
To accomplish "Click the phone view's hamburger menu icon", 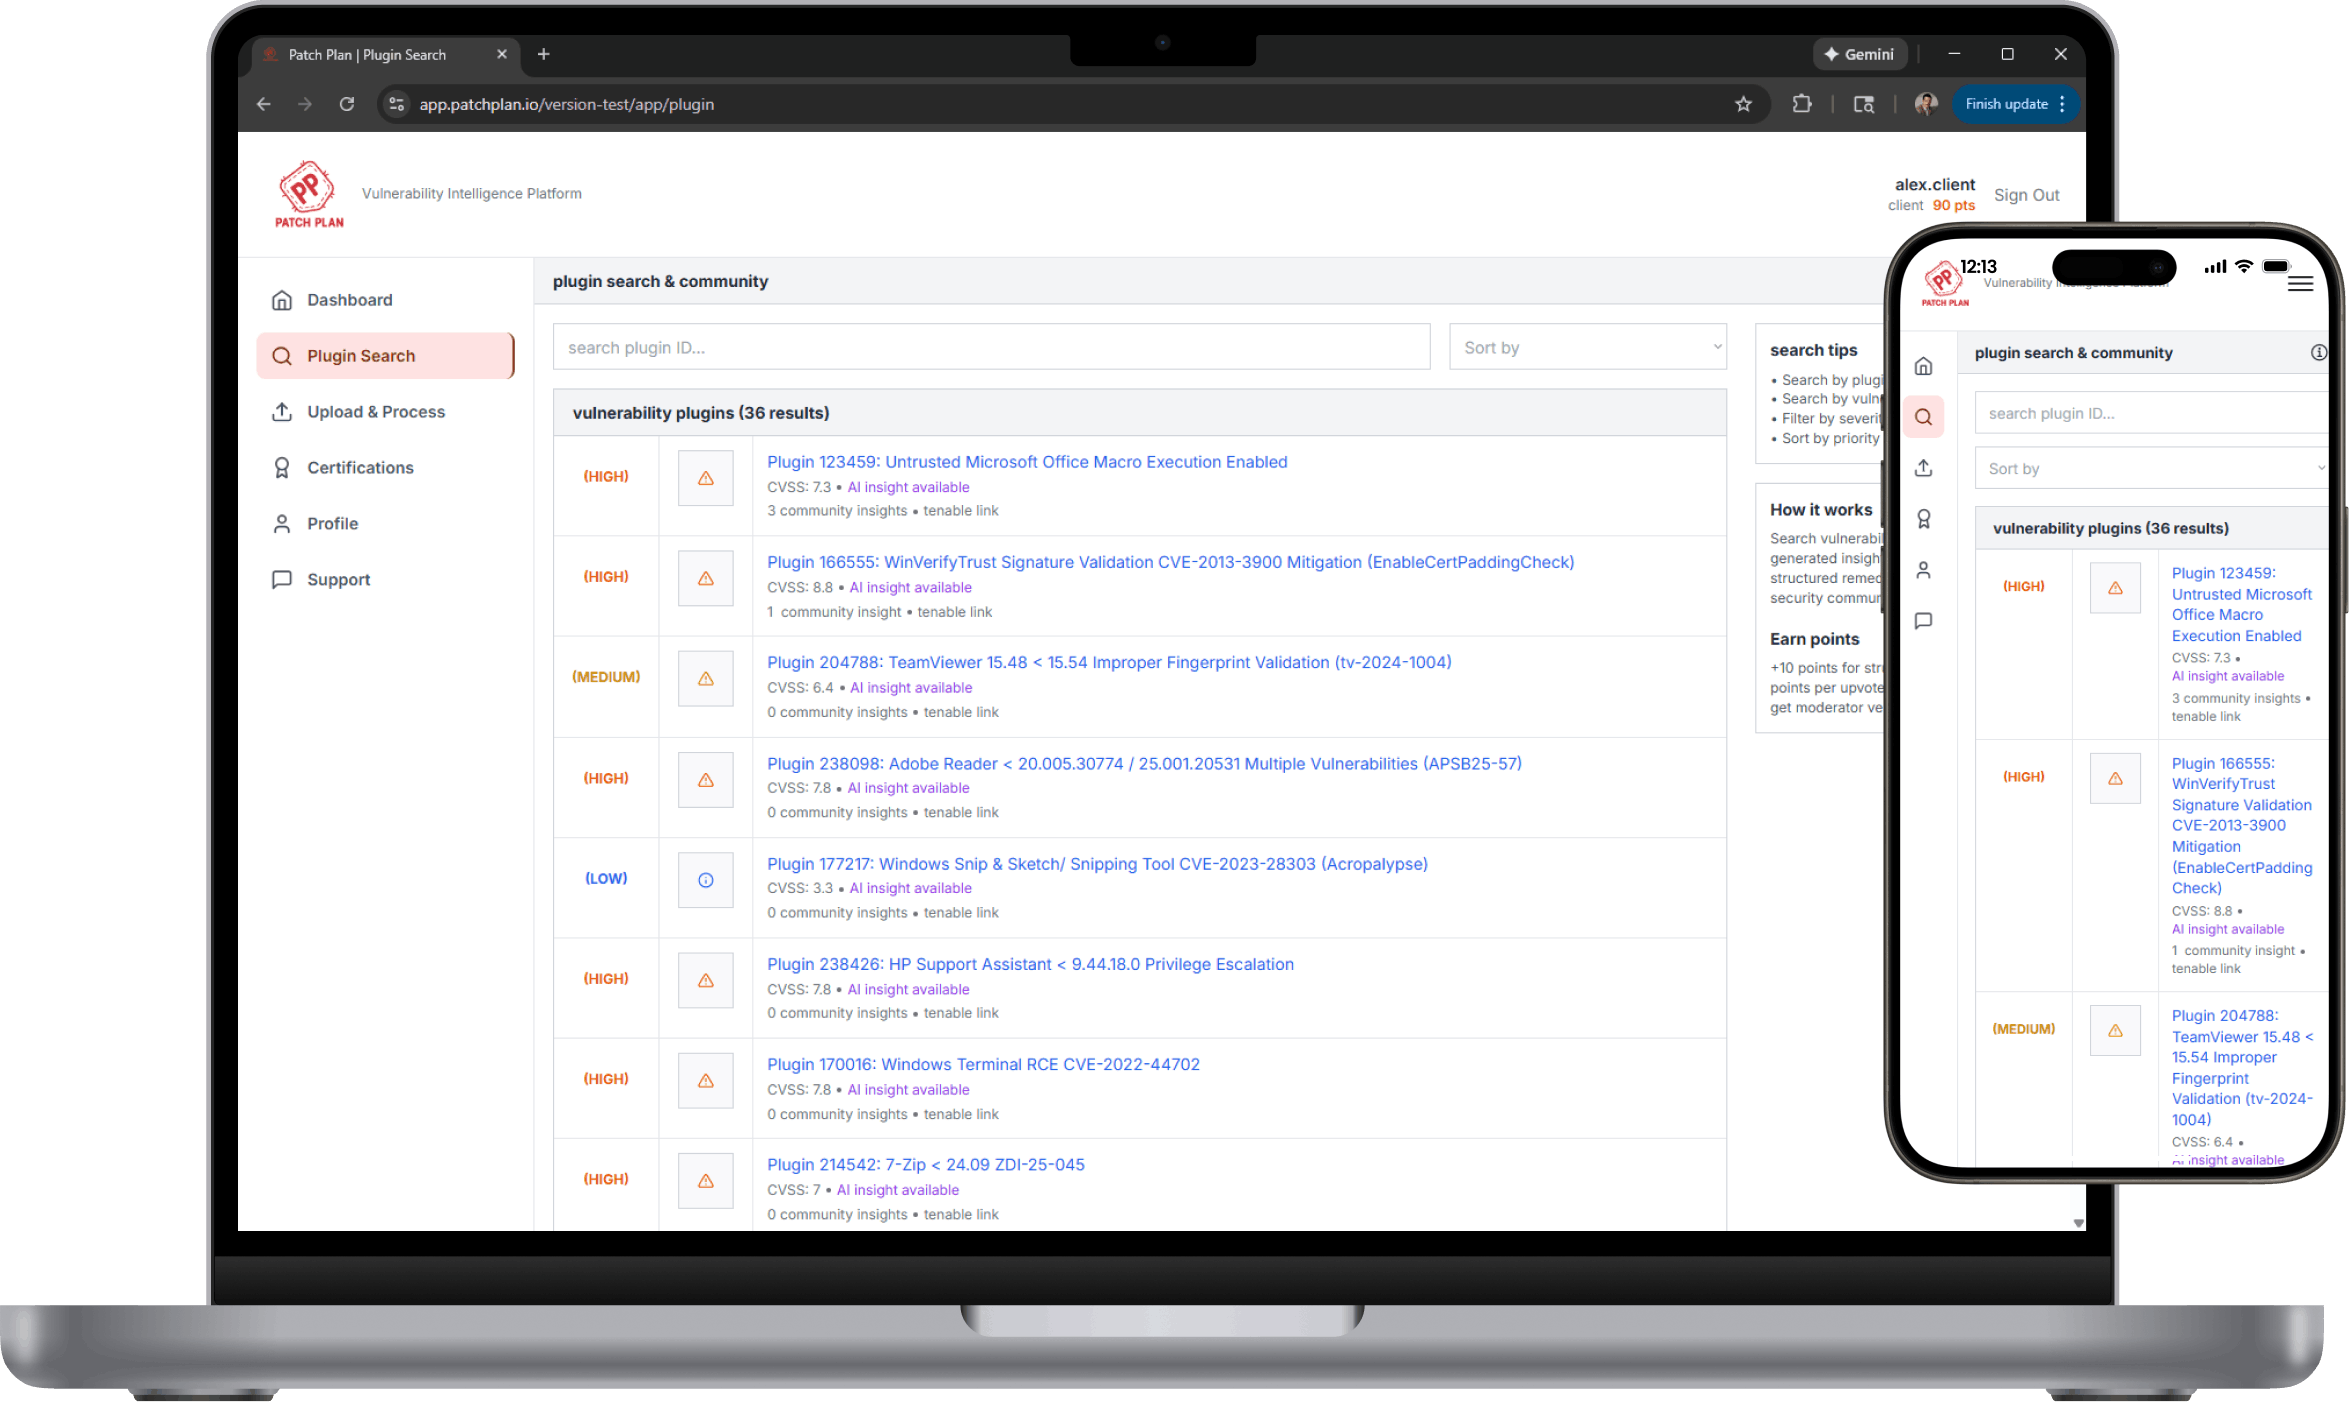I will (2300, 284).
